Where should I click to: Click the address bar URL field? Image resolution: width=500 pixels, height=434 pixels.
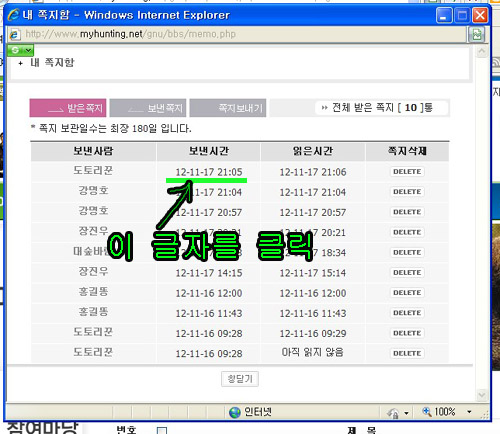tap(244, 34)
